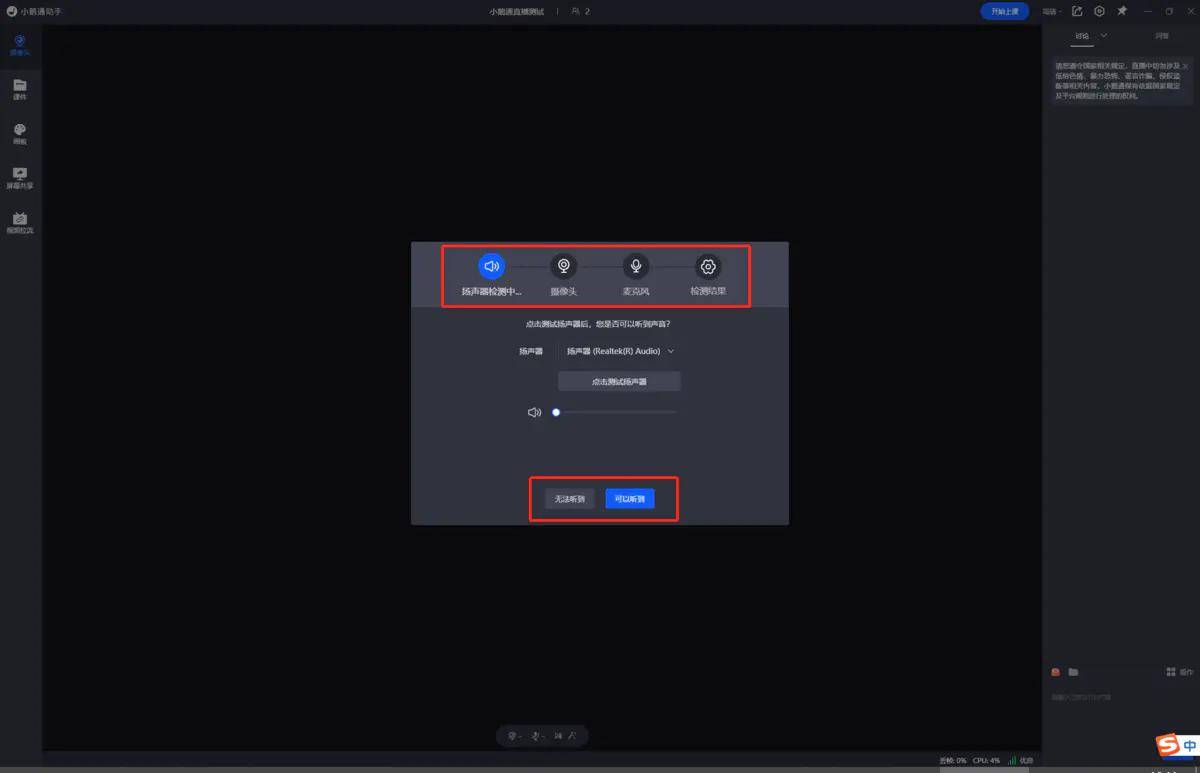Viewport: 1200px width, 773px height.
Task: Open the dropdown left of share icon
Action: tap(1051, 12)
